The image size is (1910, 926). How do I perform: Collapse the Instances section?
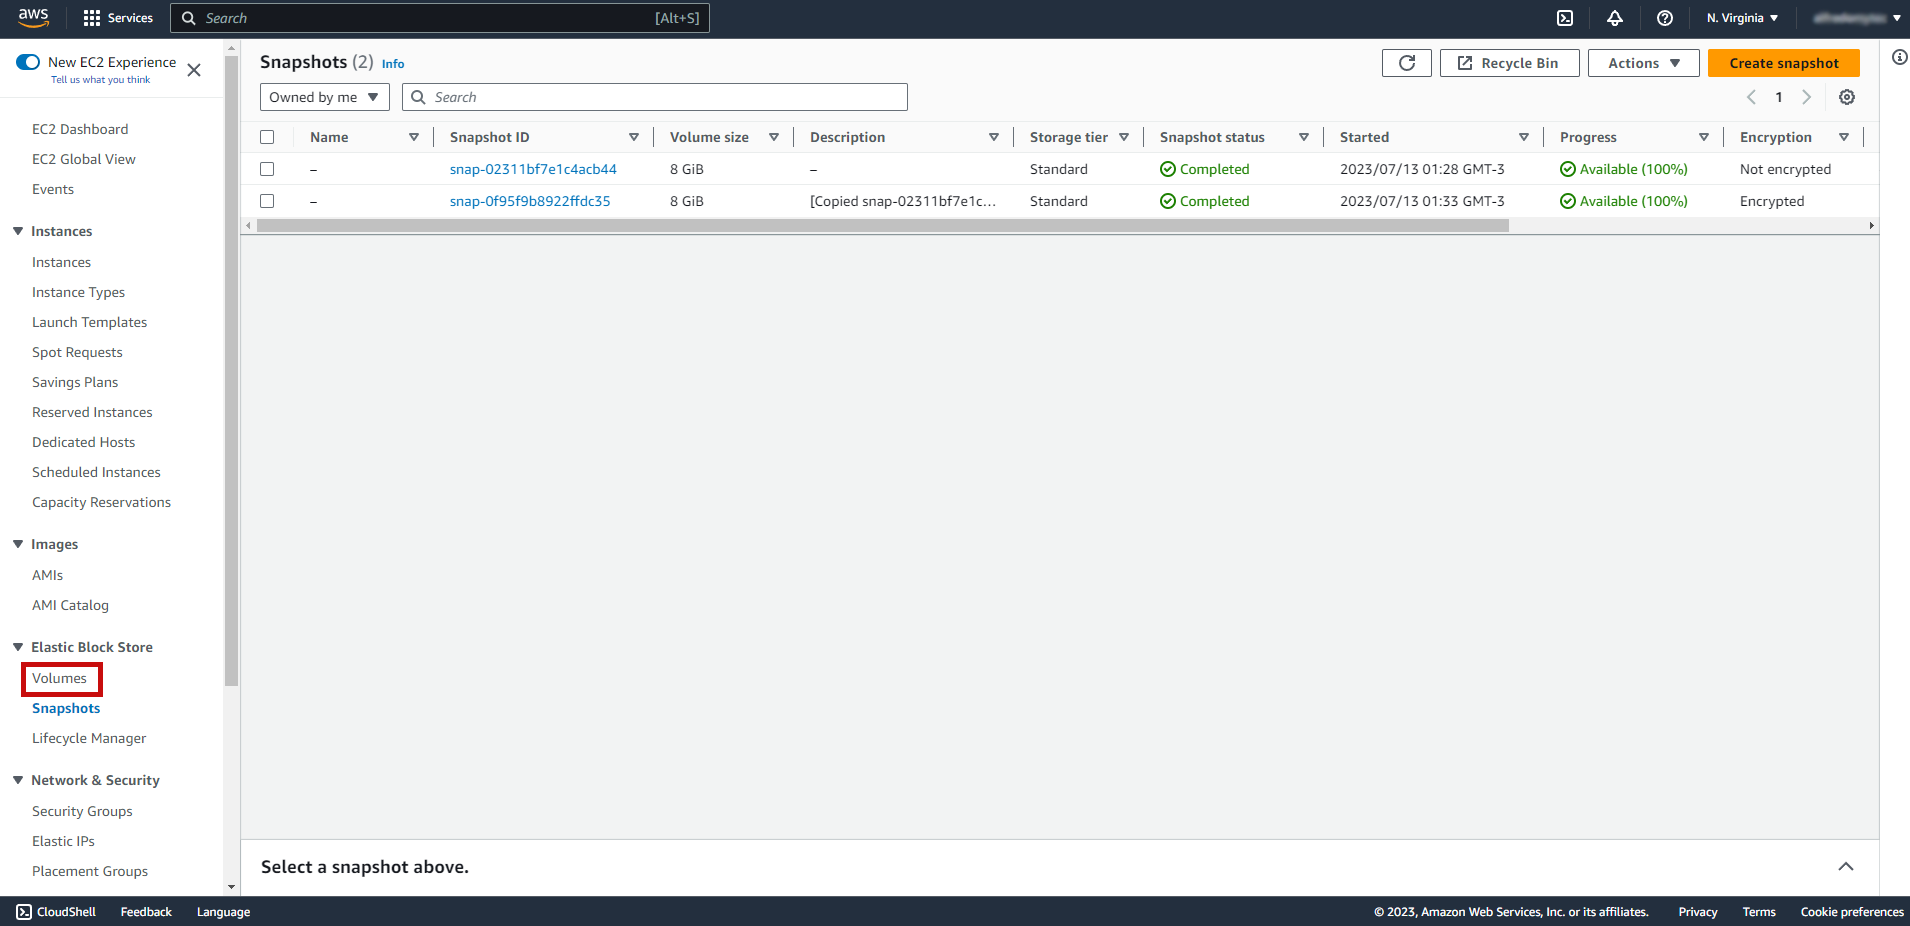[18, 231]
